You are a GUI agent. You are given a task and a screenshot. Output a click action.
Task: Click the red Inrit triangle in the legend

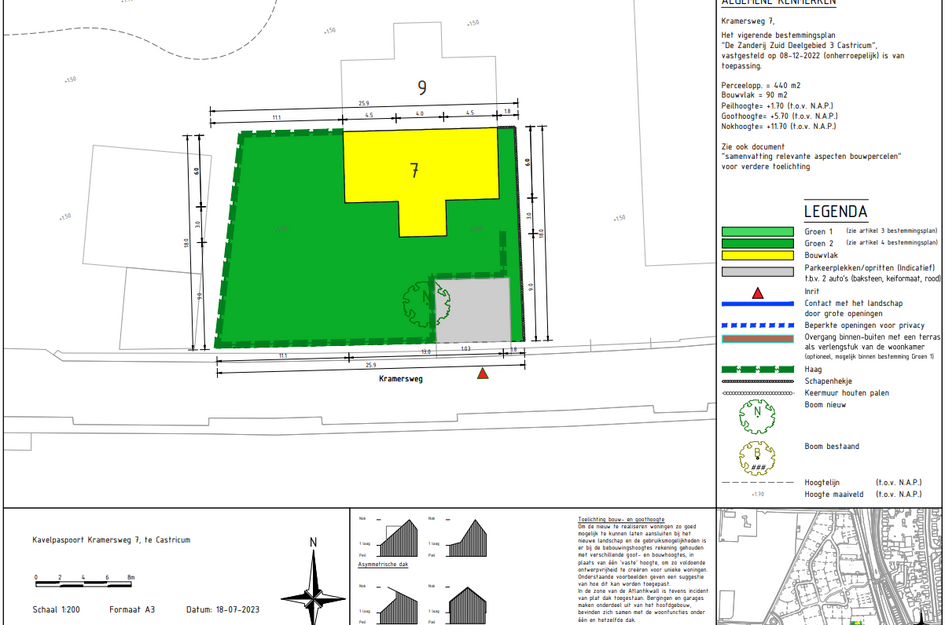coord(758,294)
